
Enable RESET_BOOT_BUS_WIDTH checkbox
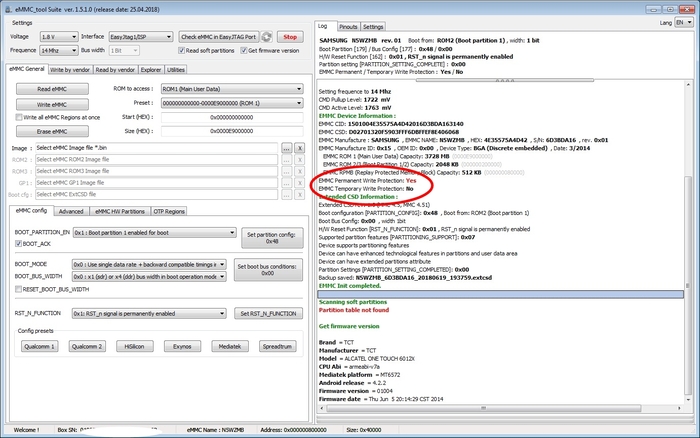pos(18,289)
